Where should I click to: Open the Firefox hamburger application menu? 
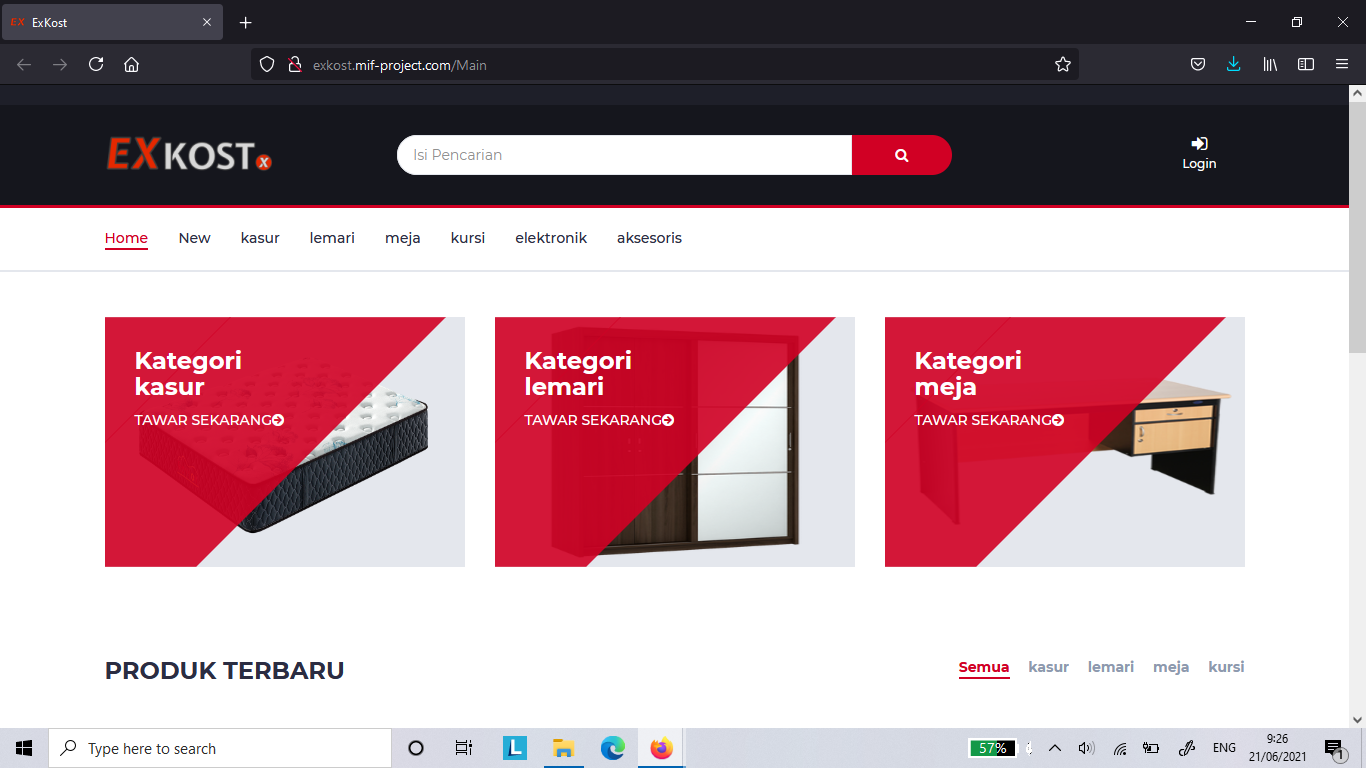pyautogui.click(x=1342, y=64)
